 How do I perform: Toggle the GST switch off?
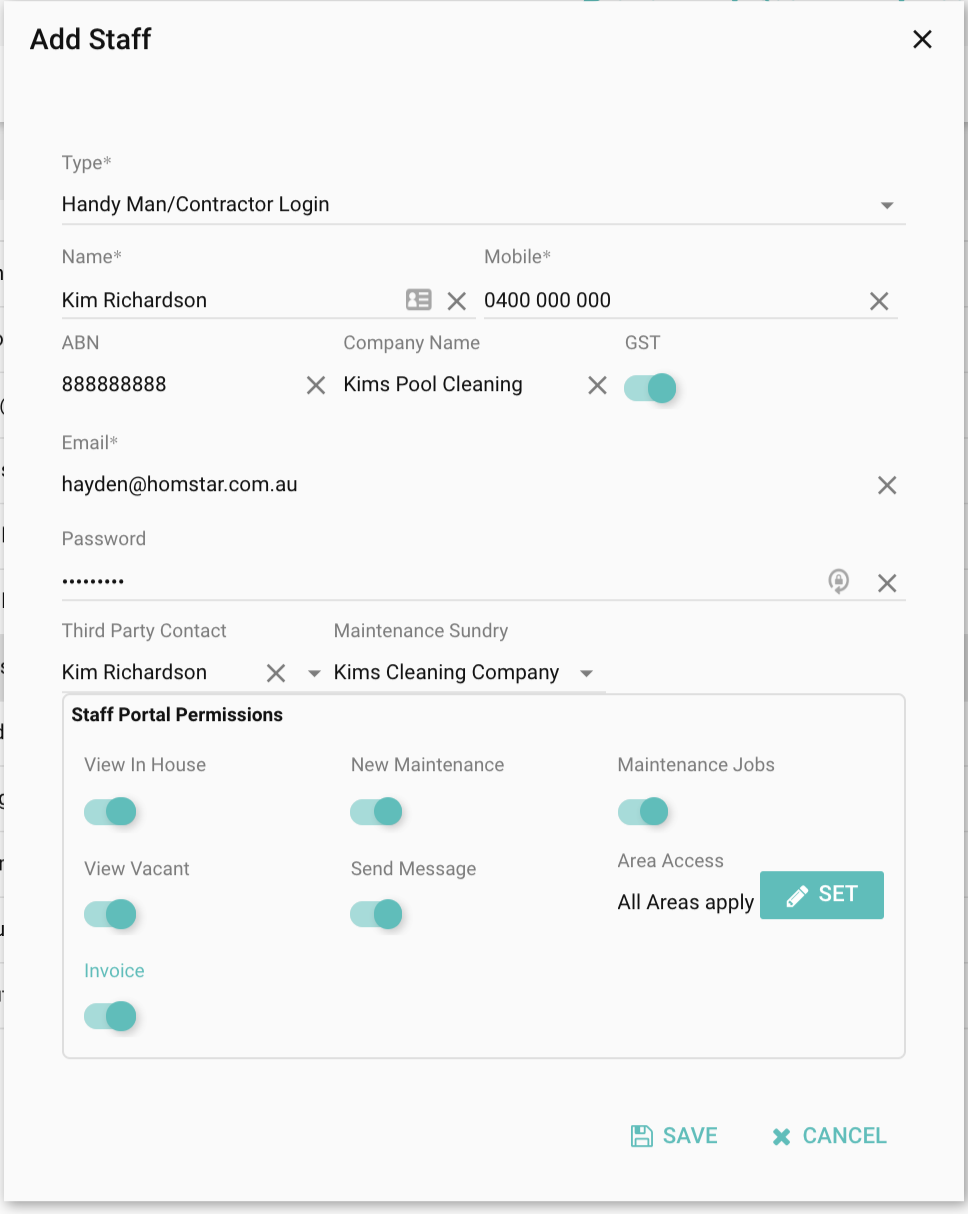pyautogui.click(x=651, y=387)
